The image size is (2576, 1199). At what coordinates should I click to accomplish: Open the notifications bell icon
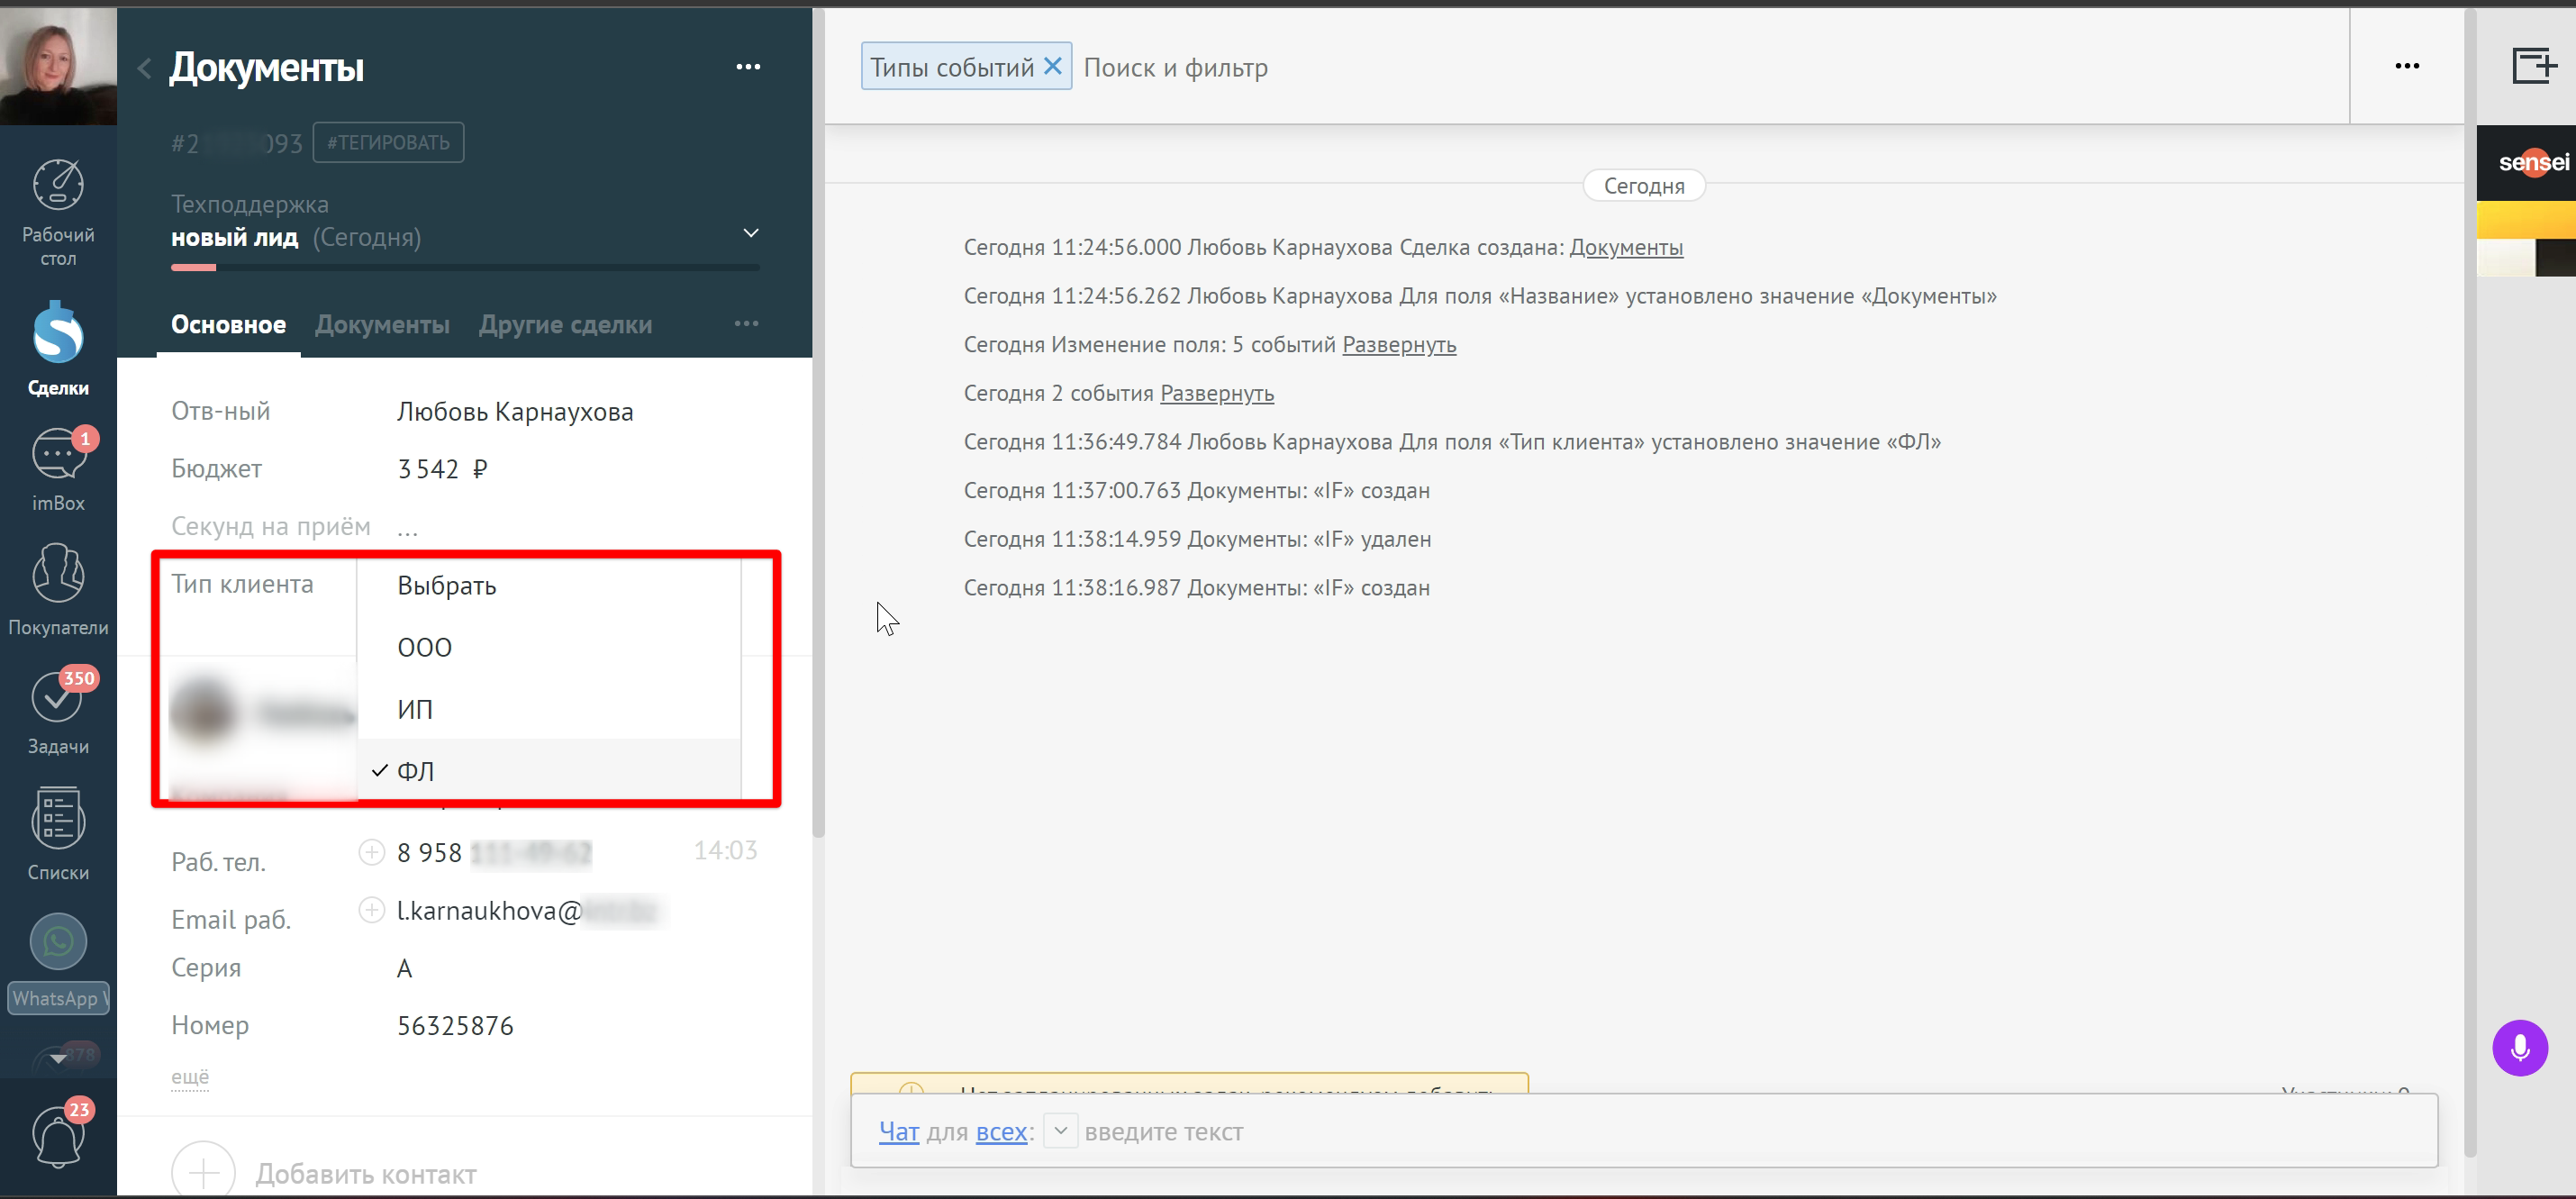point(58,1138)
